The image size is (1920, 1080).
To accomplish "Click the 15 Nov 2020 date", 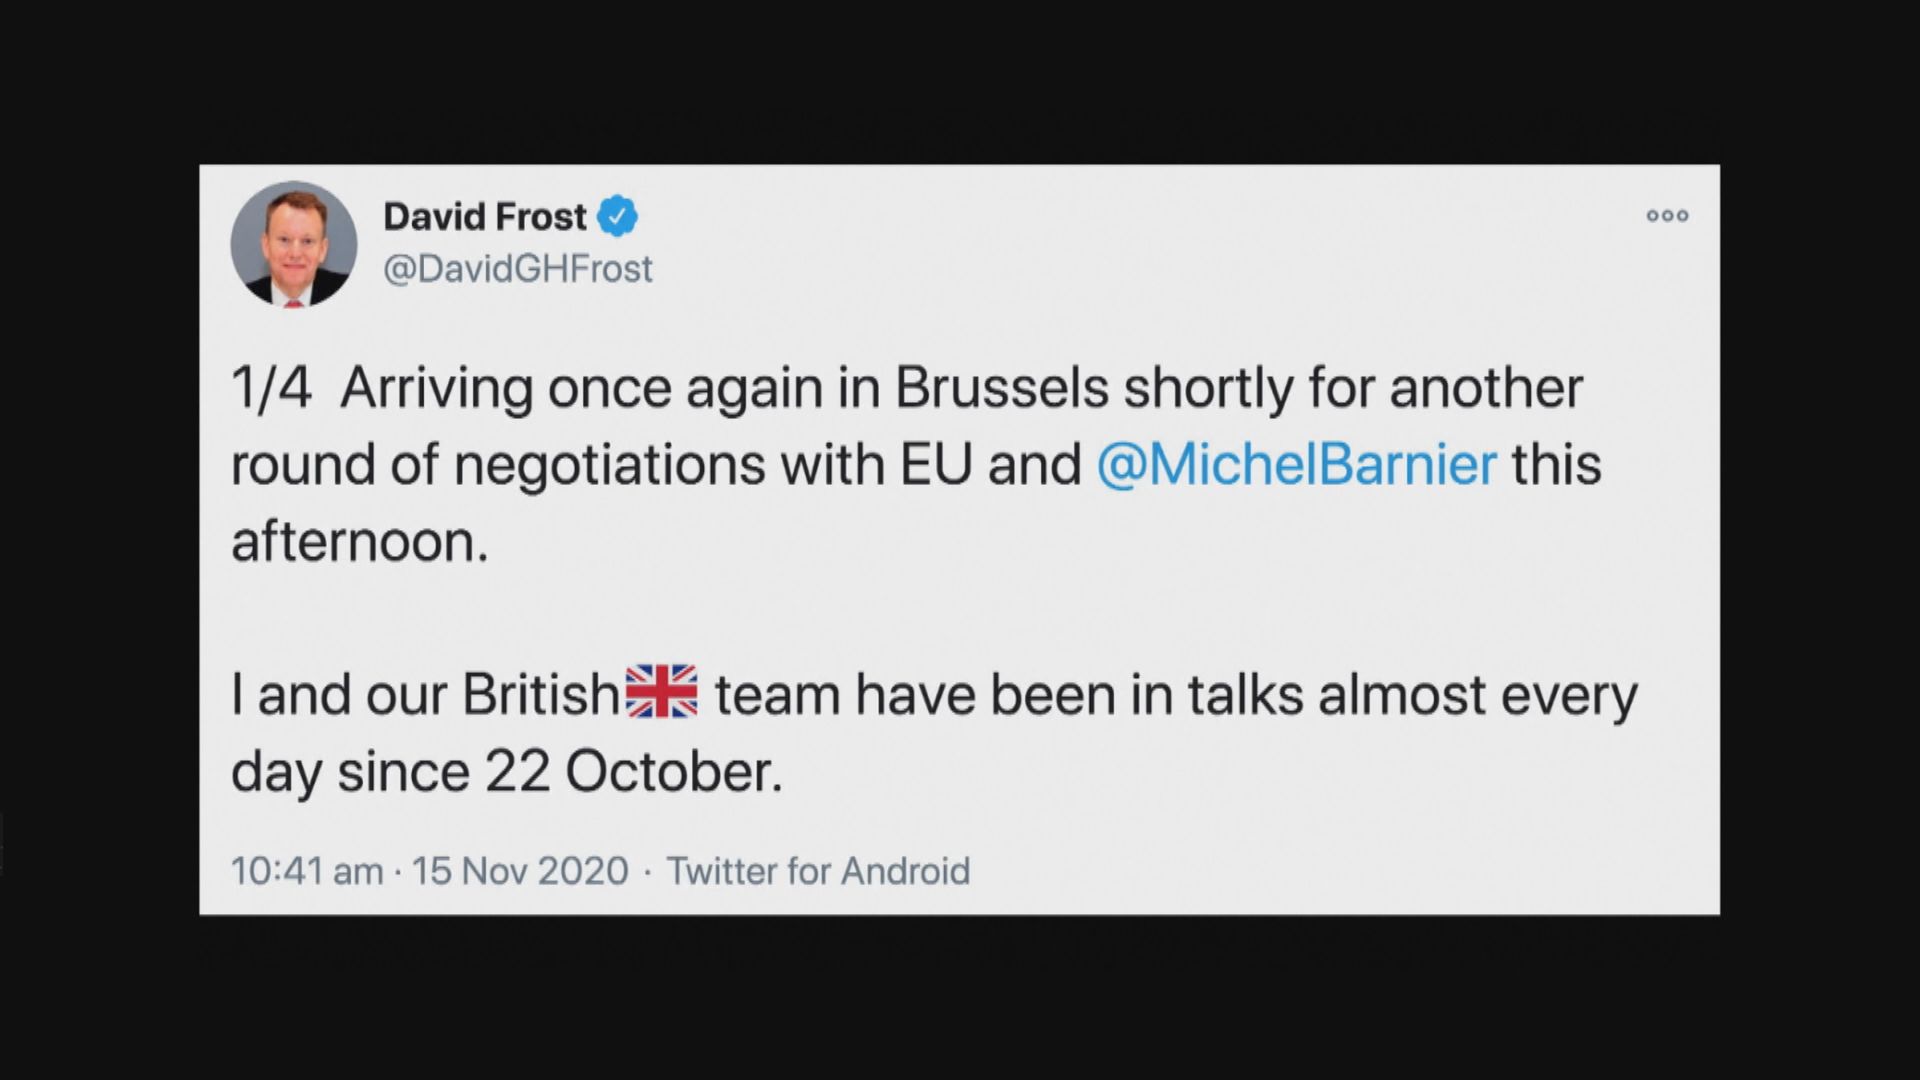I will 520,871.
